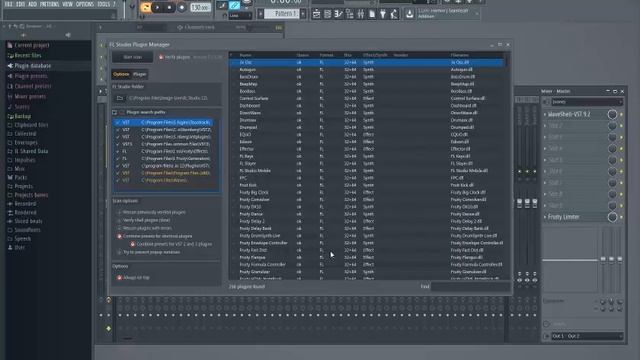
Task: Click the Start scan button
Action: click(133, 57)
